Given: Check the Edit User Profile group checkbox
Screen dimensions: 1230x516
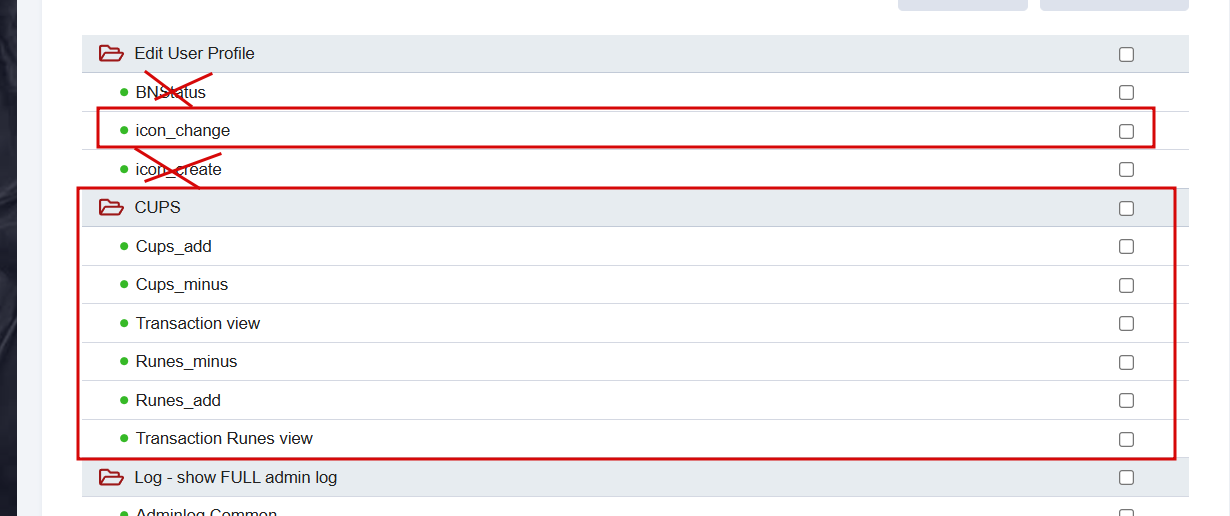Looking at the screenshot, I should tap(1126, 54).
